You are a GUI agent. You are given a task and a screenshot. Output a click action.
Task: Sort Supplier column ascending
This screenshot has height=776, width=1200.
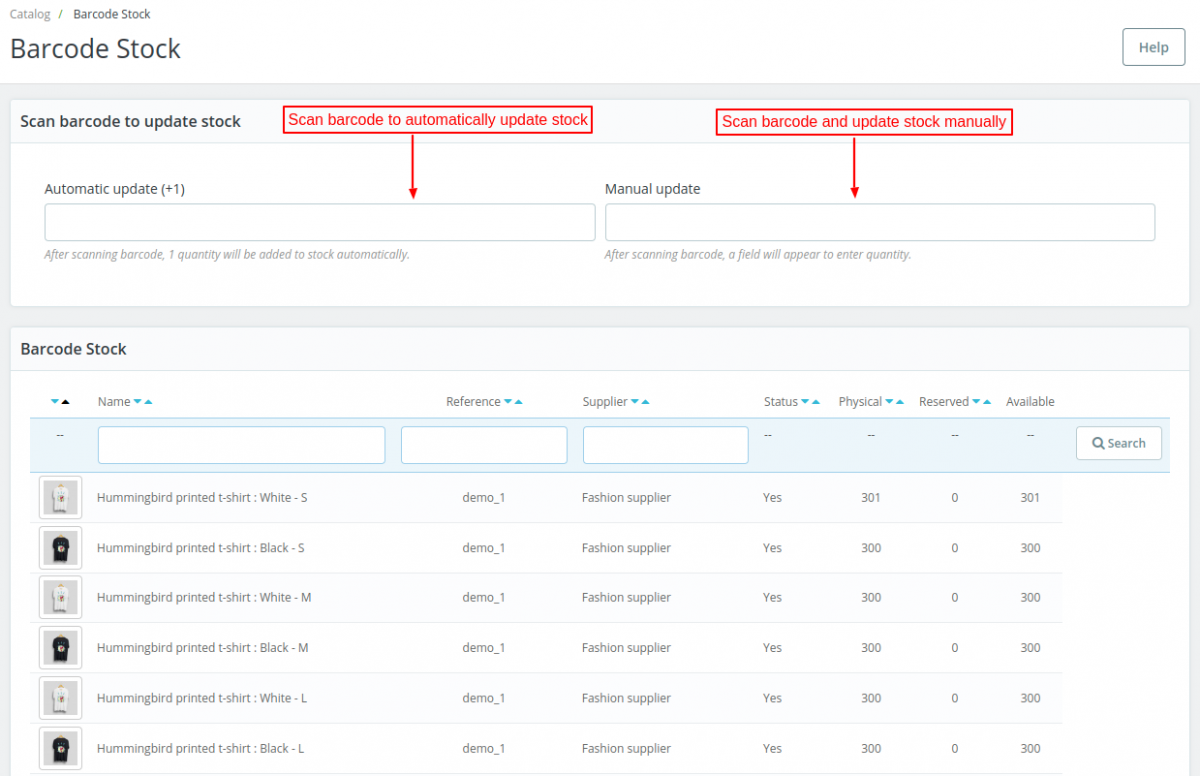coord(645,402)
